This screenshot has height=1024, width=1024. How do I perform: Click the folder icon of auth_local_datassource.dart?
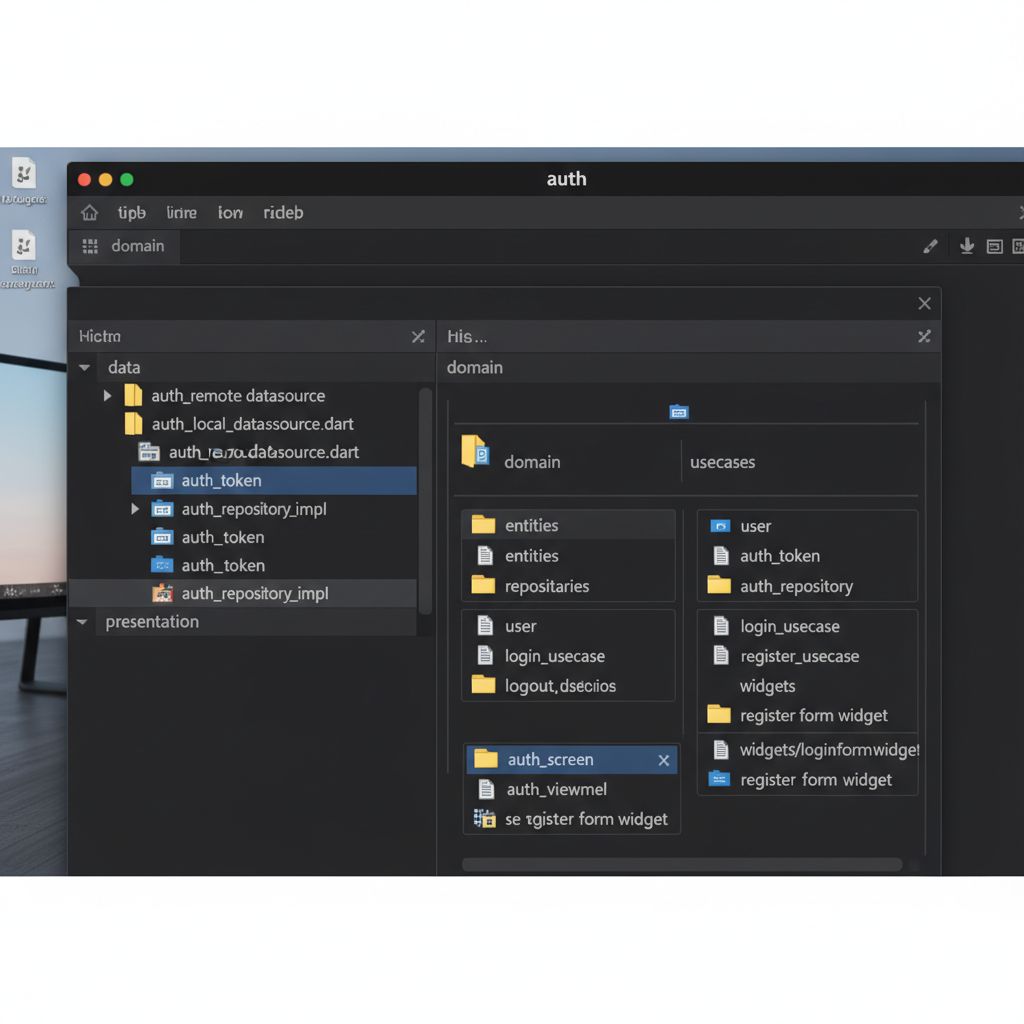tap(133, 424)
